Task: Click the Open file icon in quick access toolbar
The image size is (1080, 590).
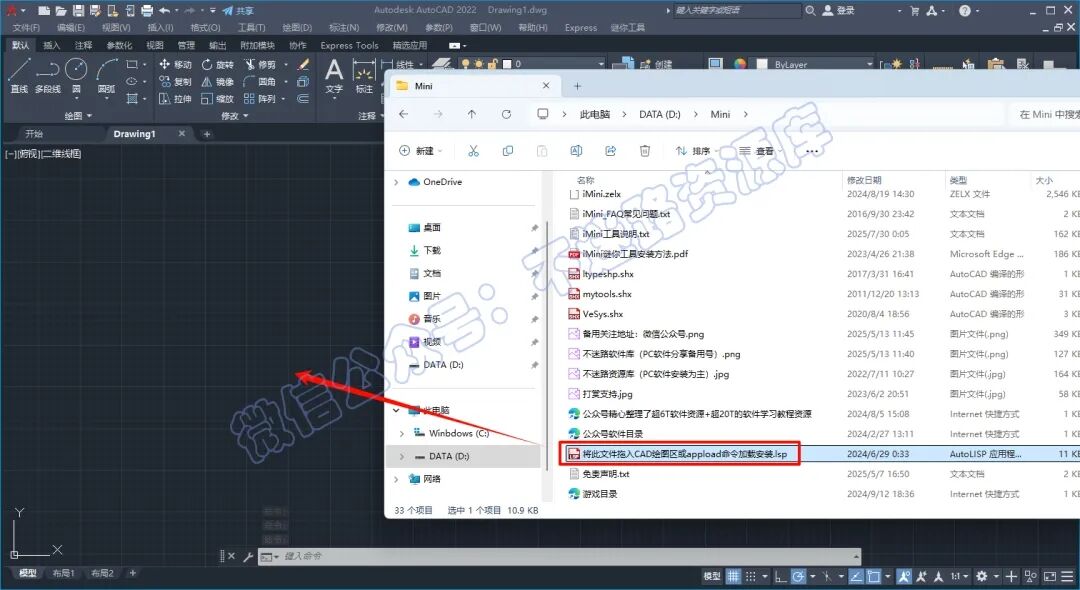Action: click(61, 10)
